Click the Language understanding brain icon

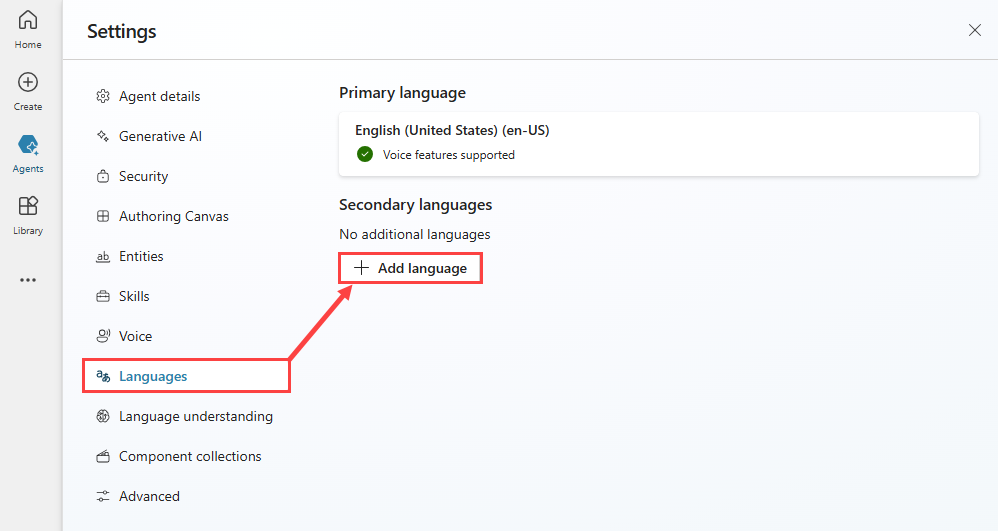[x=102, y=416]
